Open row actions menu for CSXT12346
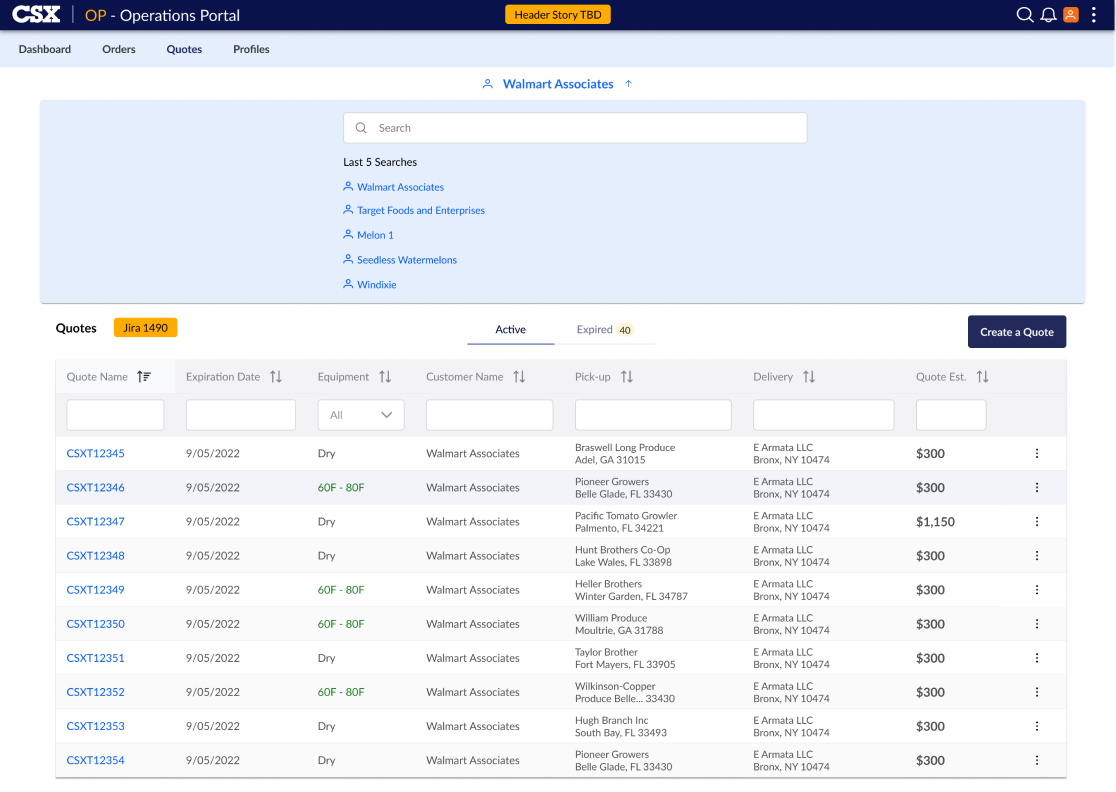Viewport: 1116px width, 792px height. pyautogui.click(x=1037, y=487)
